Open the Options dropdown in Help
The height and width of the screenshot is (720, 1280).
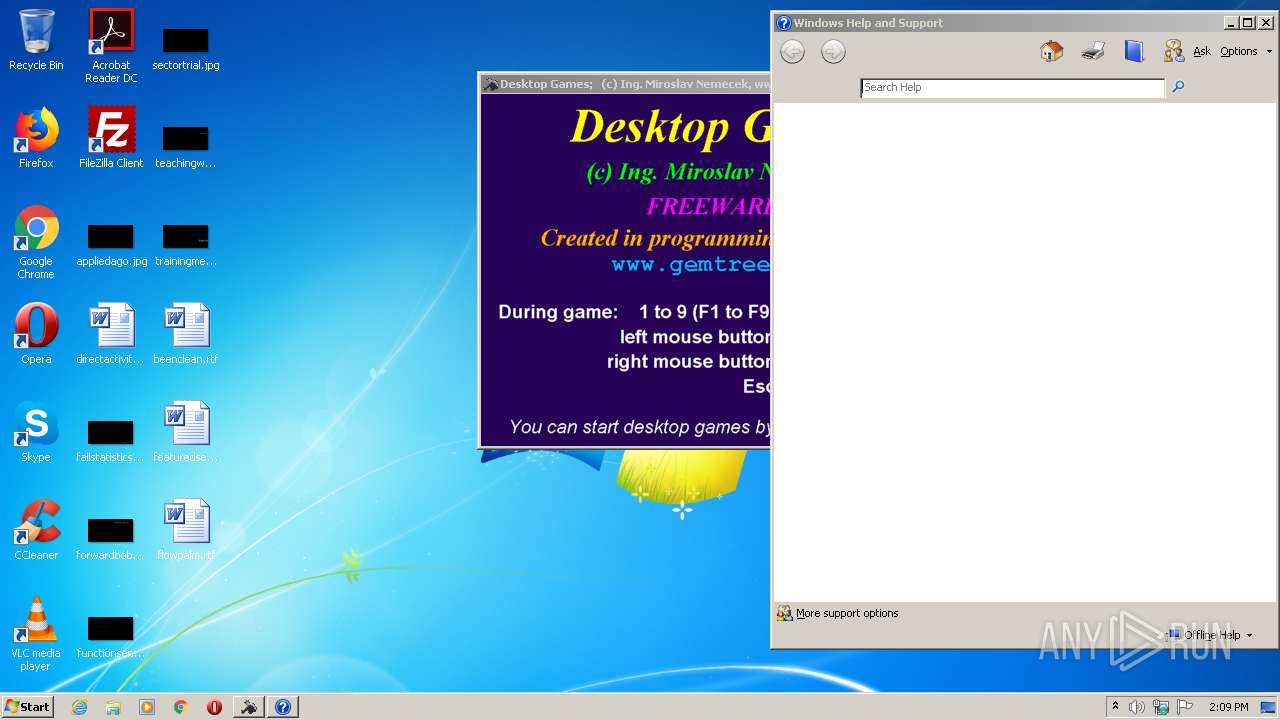1246,52
